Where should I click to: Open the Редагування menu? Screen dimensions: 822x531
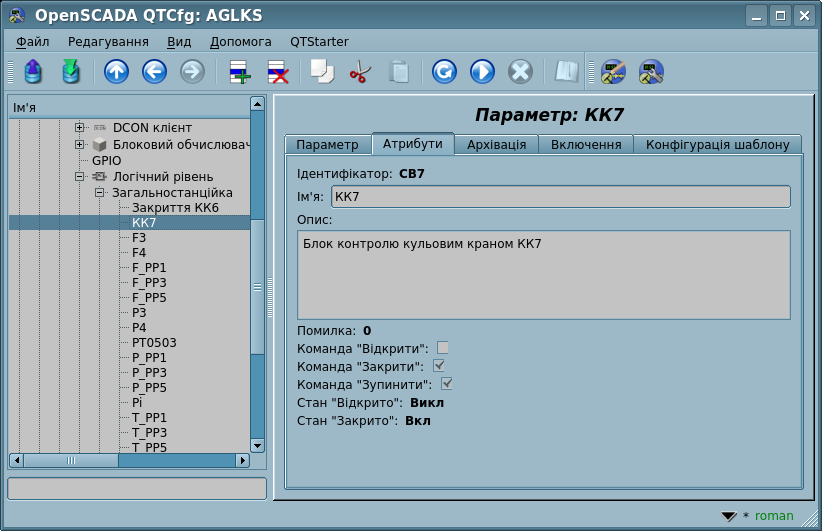click(x=108, y=42)
